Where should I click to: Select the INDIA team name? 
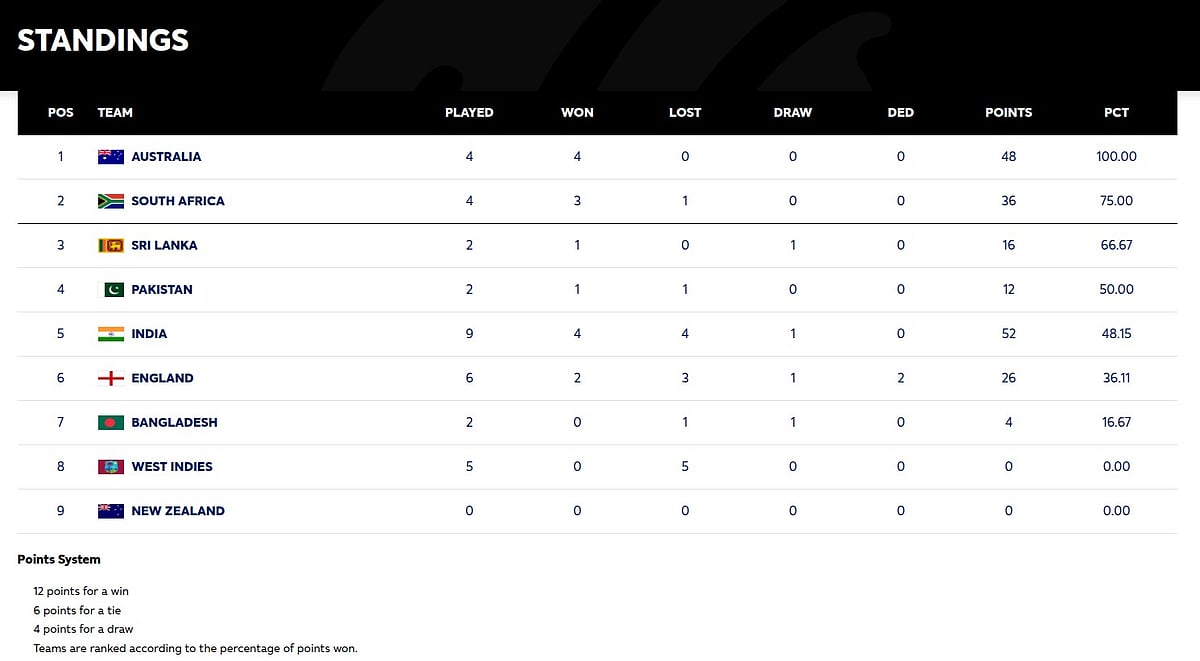pyautogui.click(x=149, y=334)
